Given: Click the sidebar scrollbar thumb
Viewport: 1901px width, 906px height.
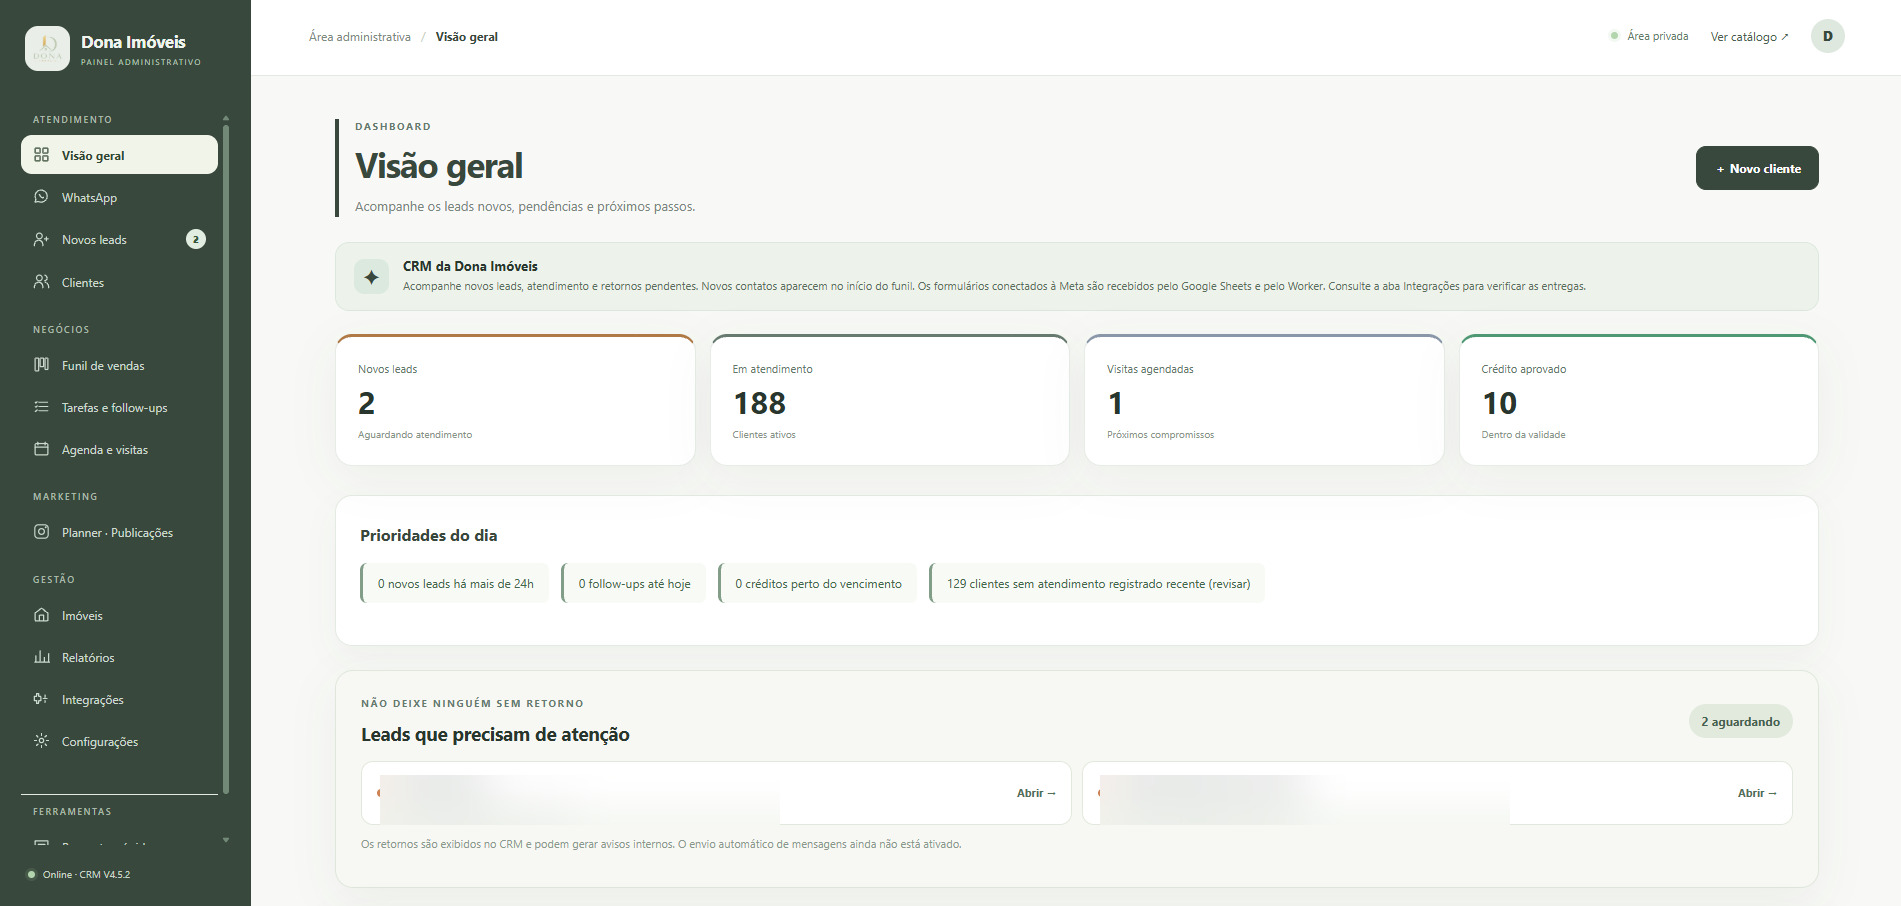Looking at the screenshot, I should (x=226, y=458).
